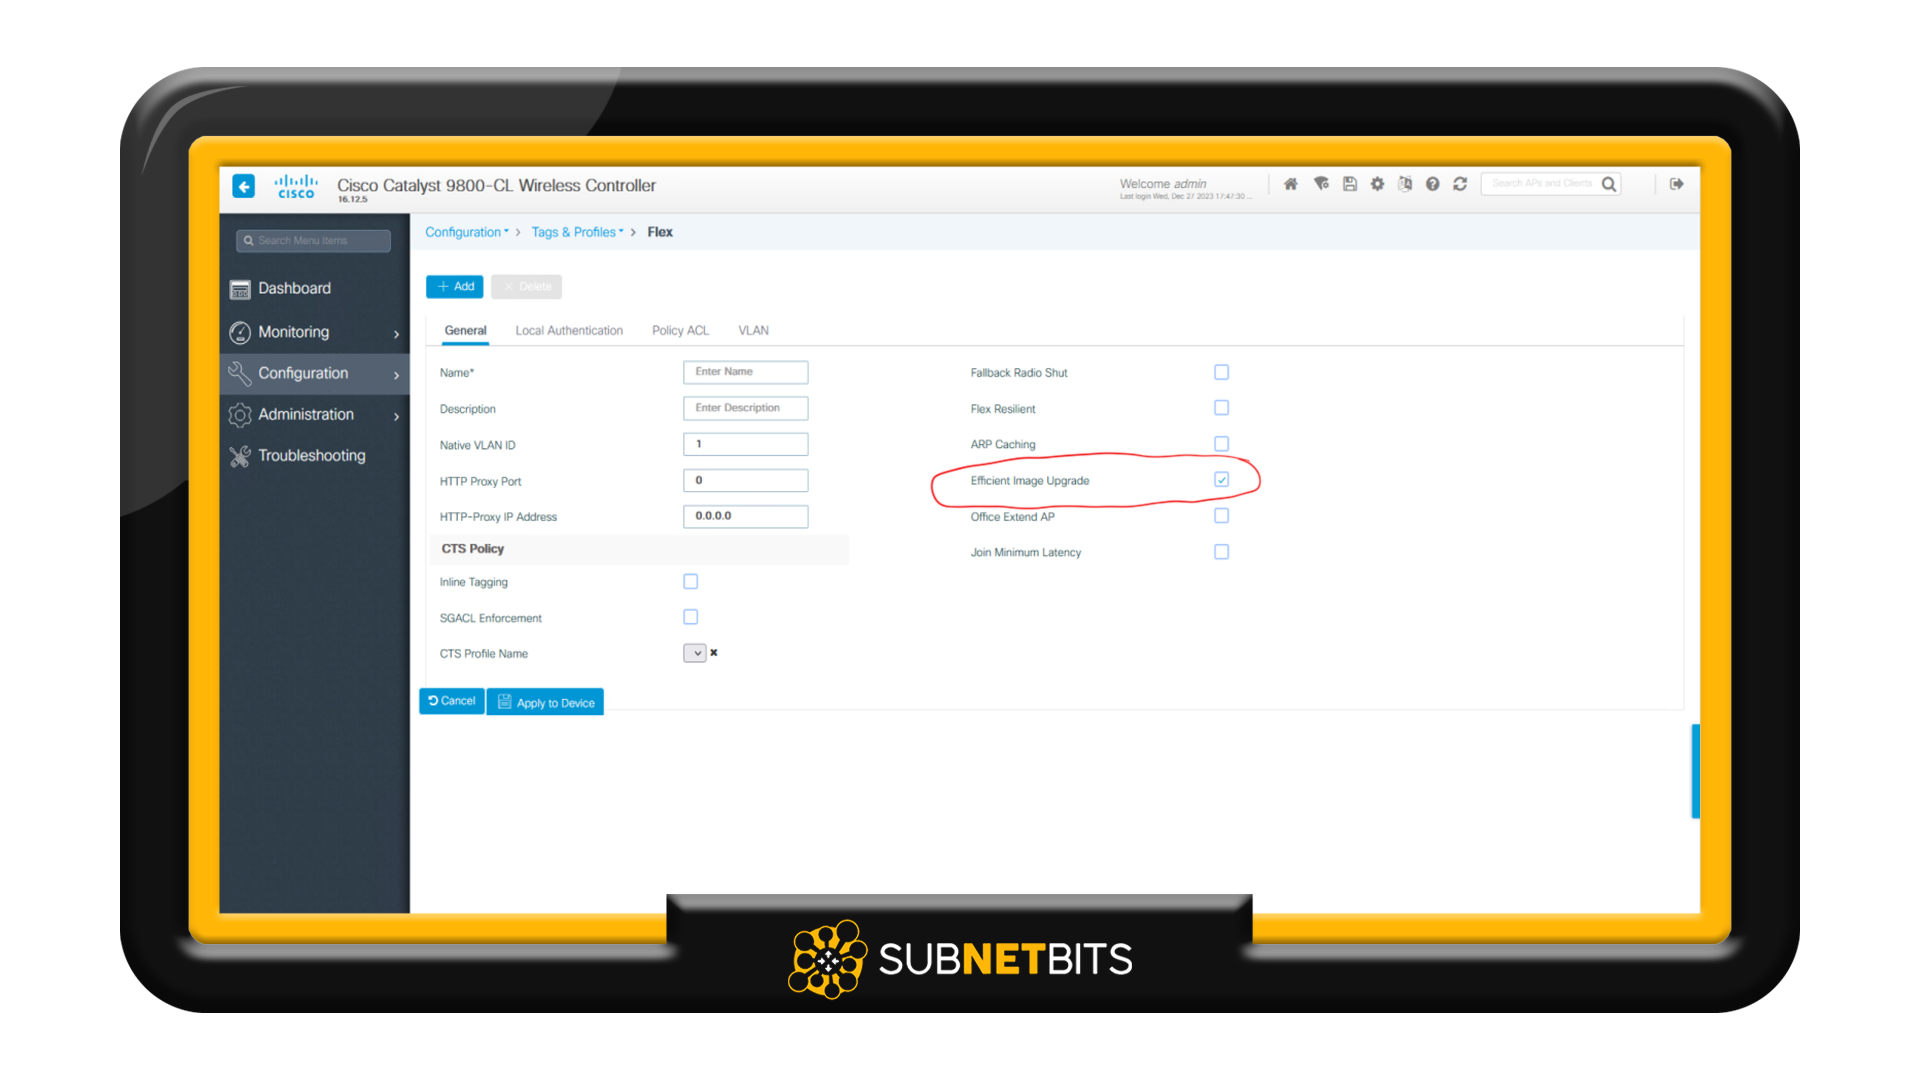1920x1080 pixels.
Task: Expand the Configuration menu chevron
Action: 396,375
